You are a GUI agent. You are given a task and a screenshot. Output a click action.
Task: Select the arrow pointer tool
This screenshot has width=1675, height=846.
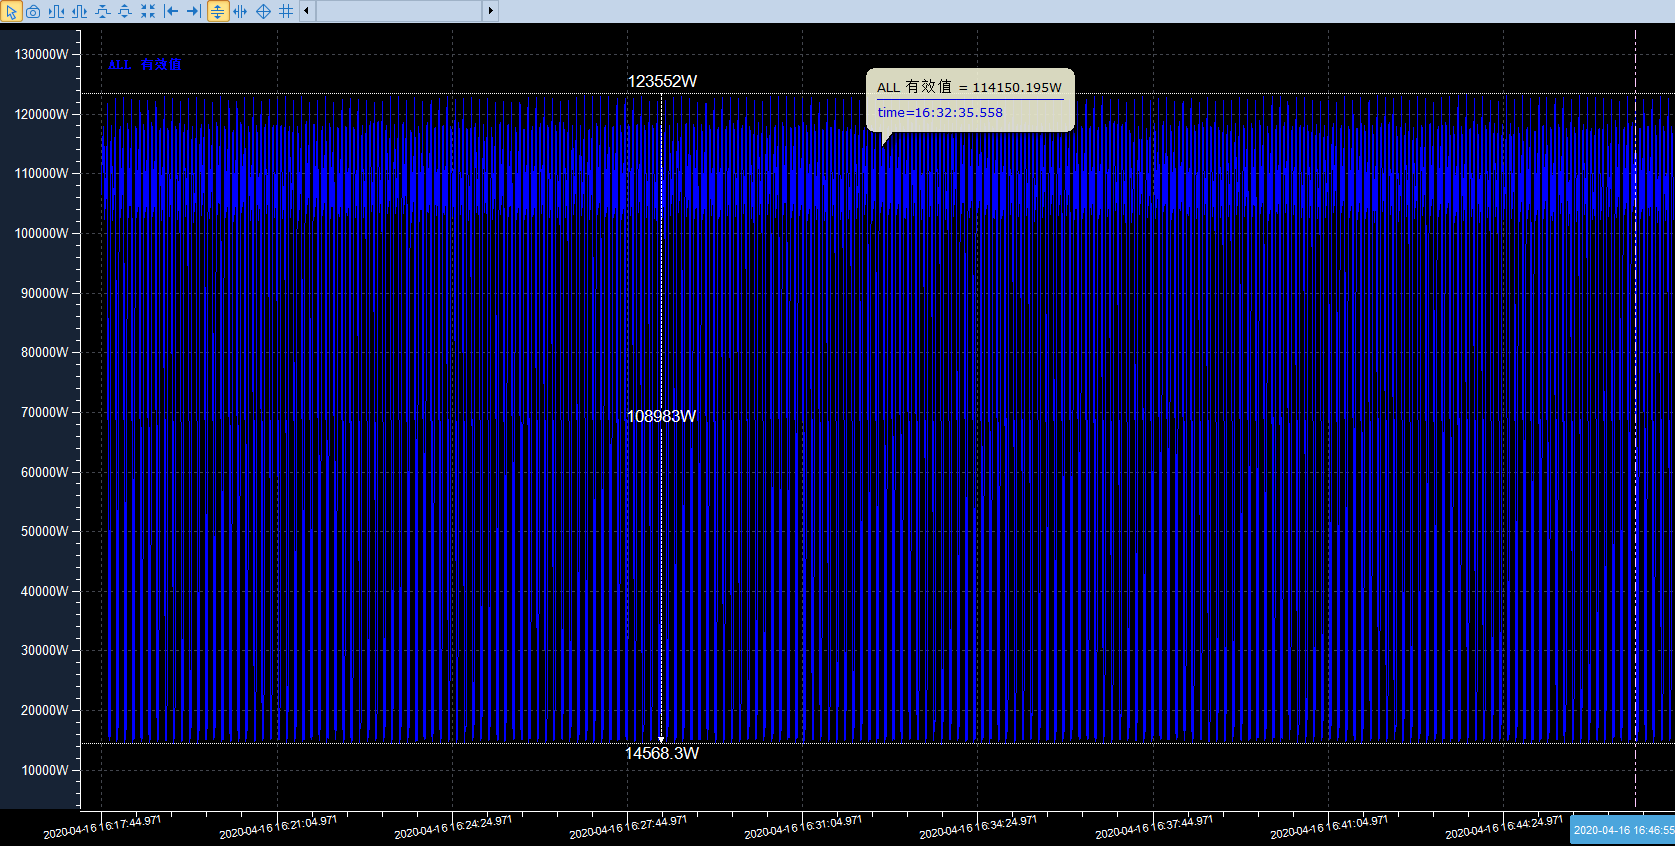click(11, 11)
